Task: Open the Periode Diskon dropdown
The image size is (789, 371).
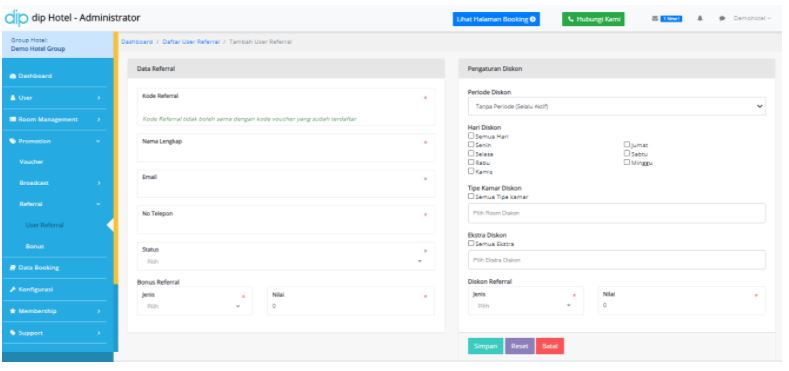Action: pos(617,106)
